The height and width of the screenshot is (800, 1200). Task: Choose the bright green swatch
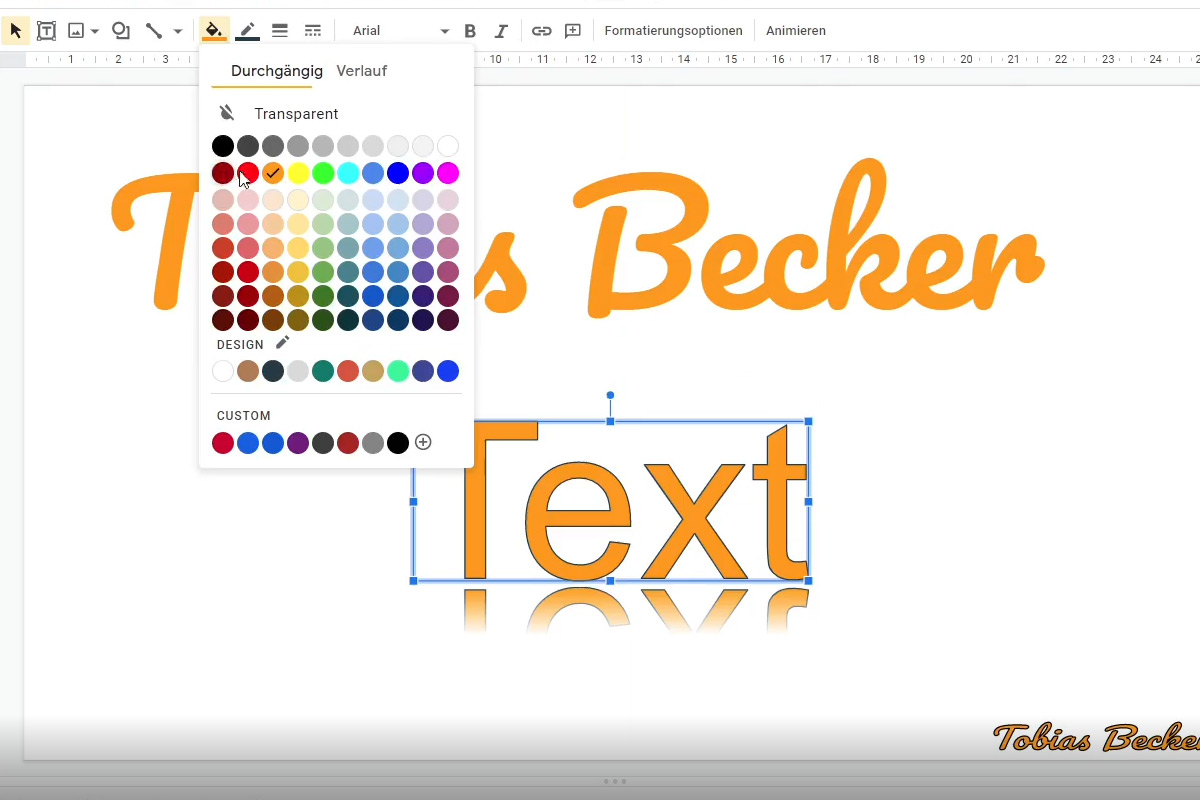coord(323,173)
